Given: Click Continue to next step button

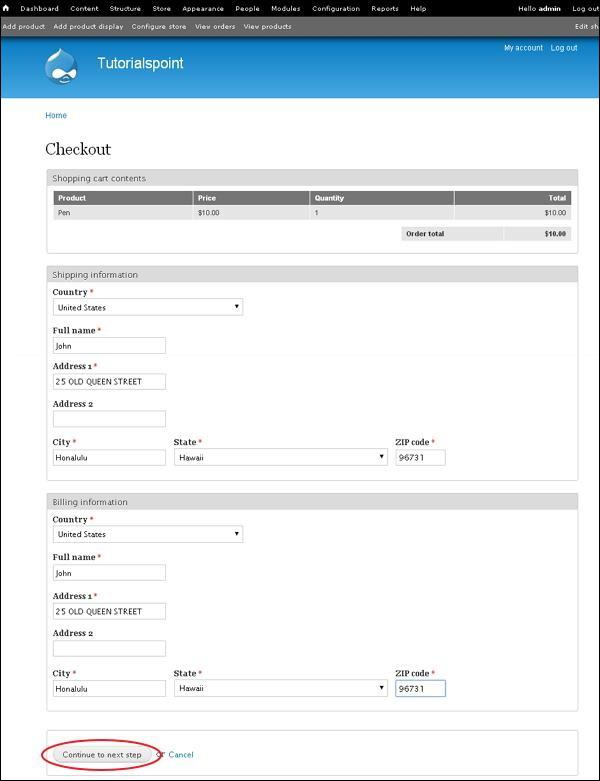Looking at the screenshot, I should pyautogui.click(x=102, y=755).
